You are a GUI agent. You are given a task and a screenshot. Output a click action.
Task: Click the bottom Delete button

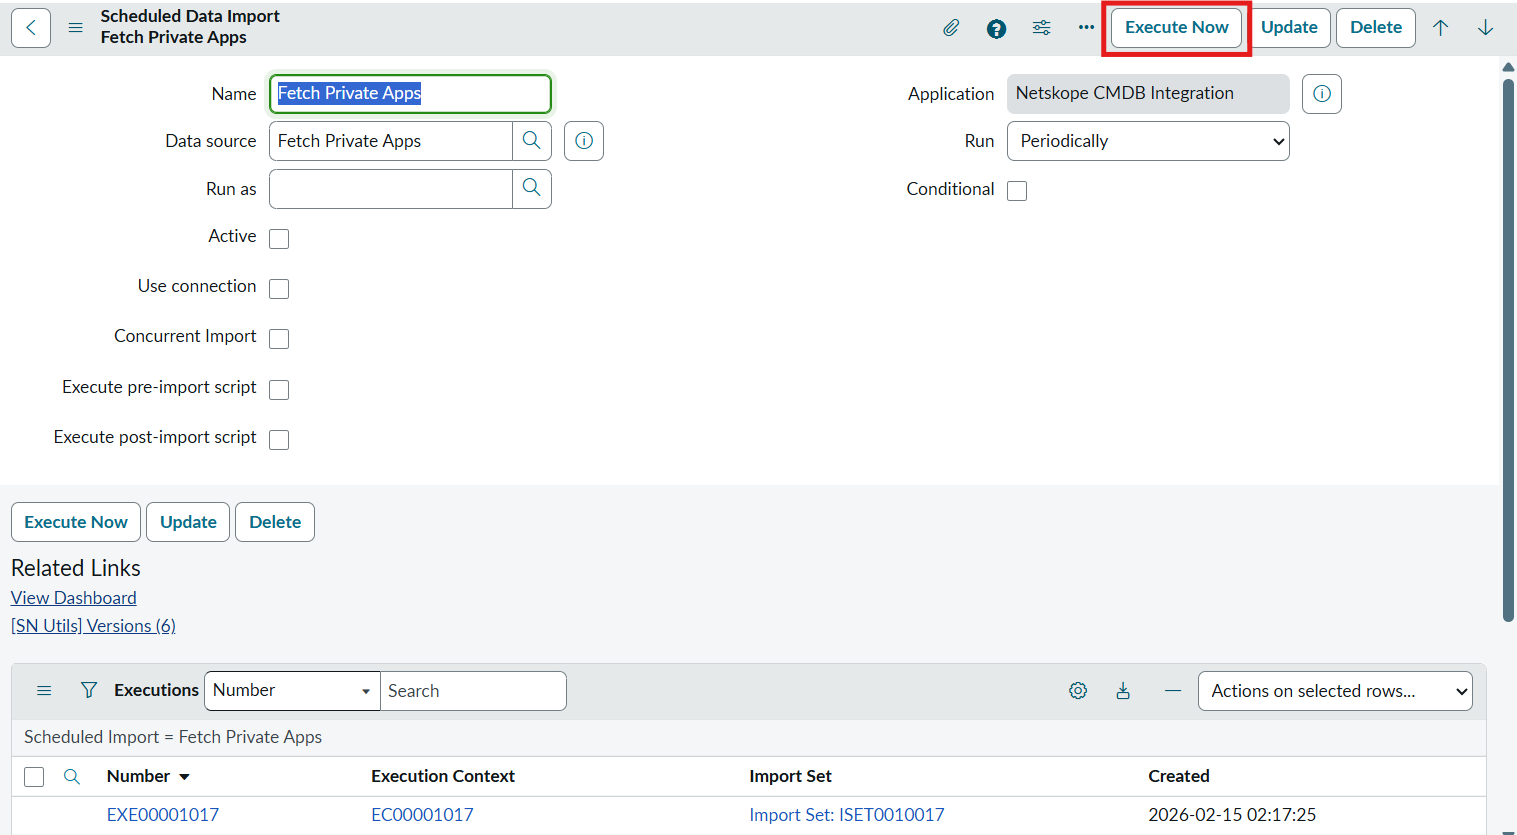[275, 522]
